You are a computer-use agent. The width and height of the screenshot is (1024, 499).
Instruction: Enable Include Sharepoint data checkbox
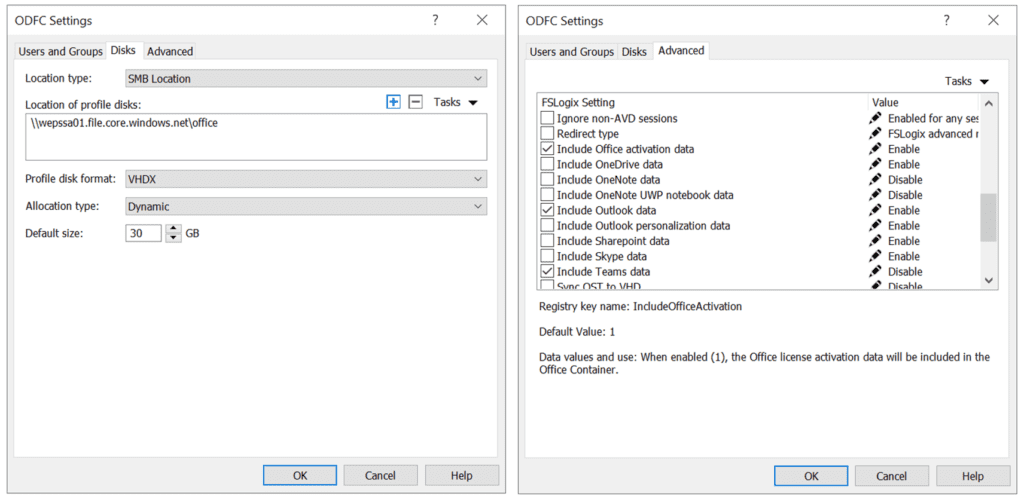pyautogui.click(x=547, y=241)
